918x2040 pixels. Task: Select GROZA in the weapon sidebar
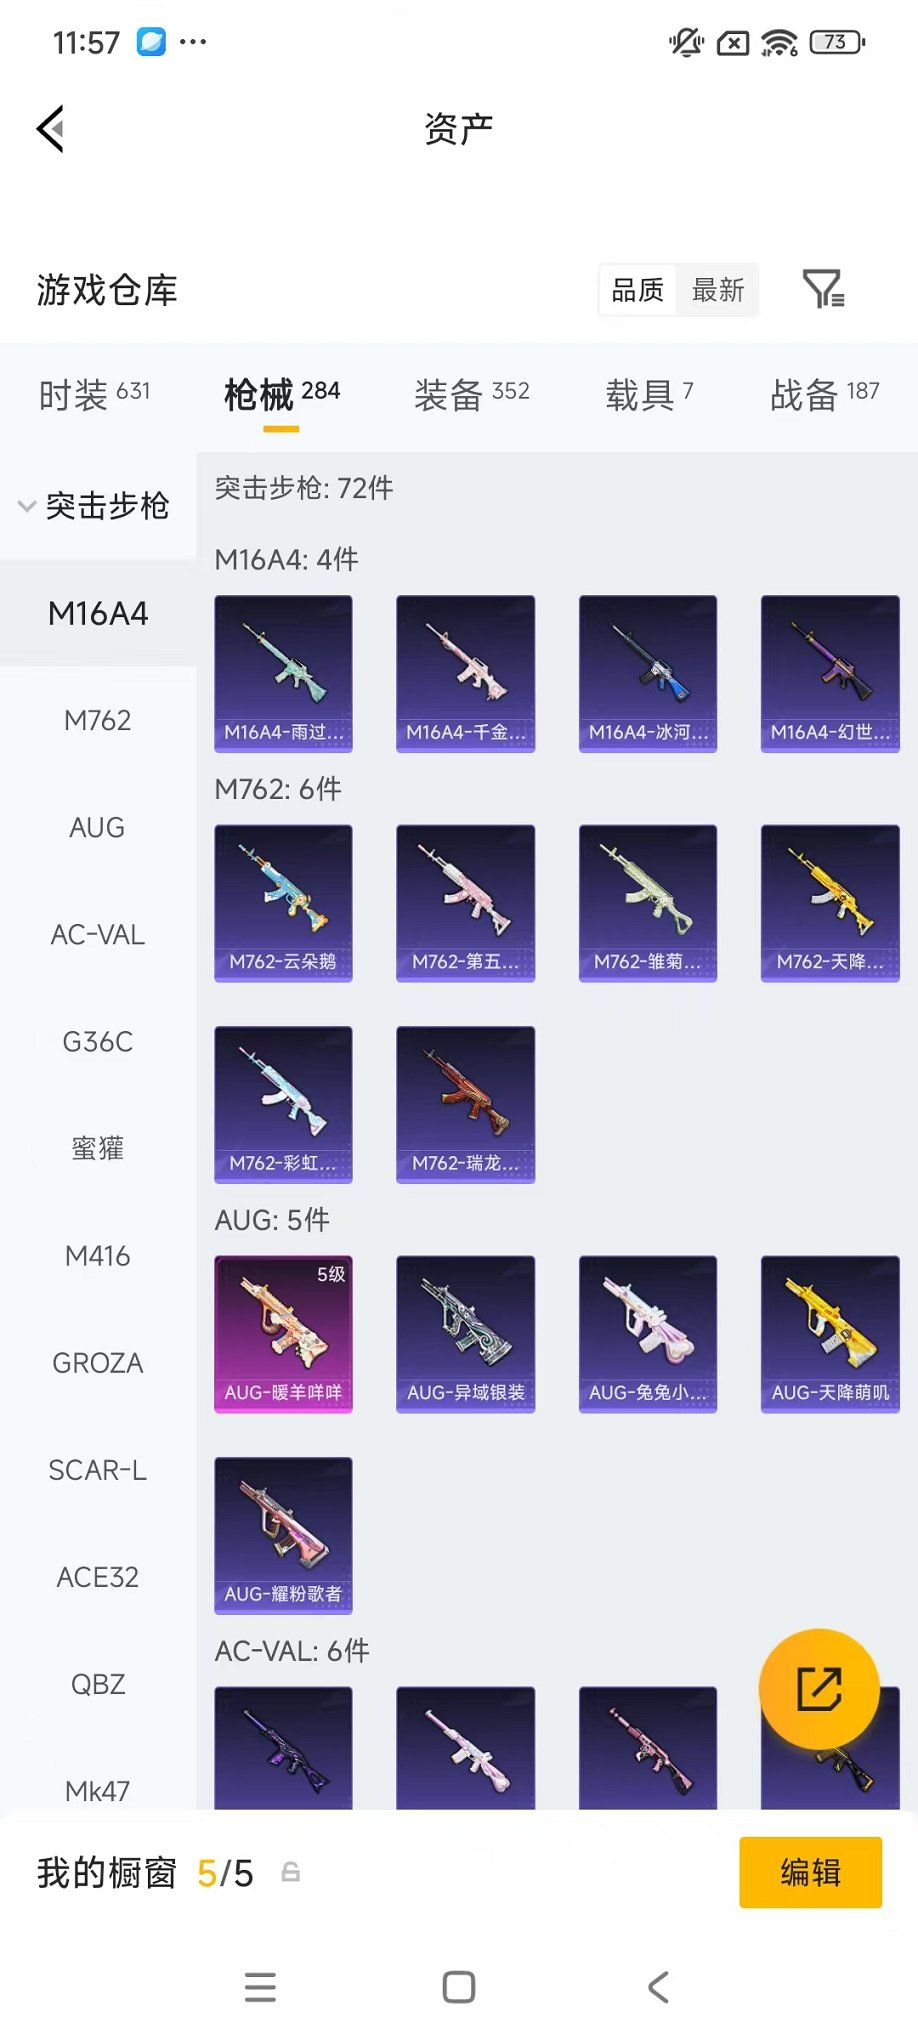coord(98,1363)
